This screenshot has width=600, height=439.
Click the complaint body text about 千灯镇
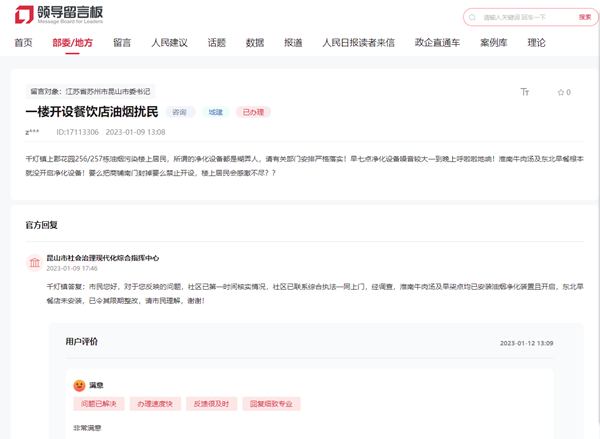point(305,166)
